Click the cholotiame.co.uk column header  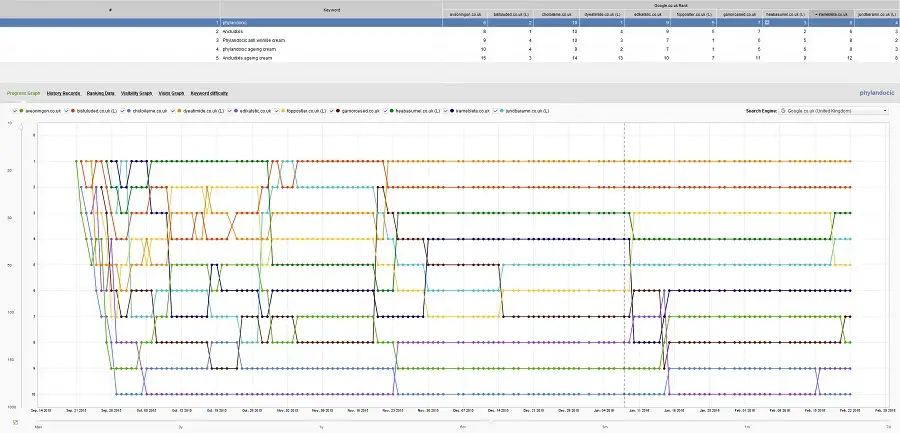click(555, 13)
